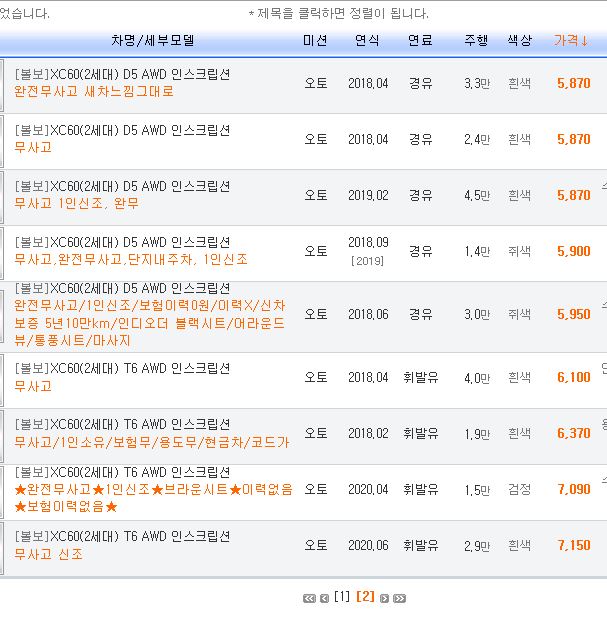This screenshot has height=621, width=607.
Task: Open XC60 T6 listing priced 7,090
Action: (122, 472)
